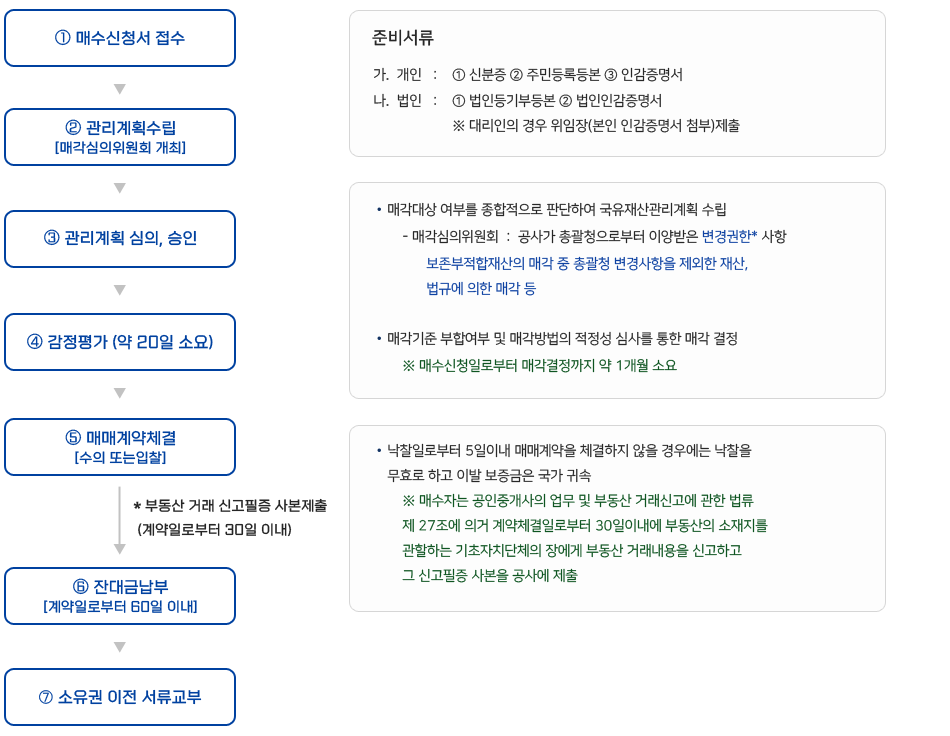
Task: Open the '③ 관리계획 심의, 승인' step
Action: point(120,239)
